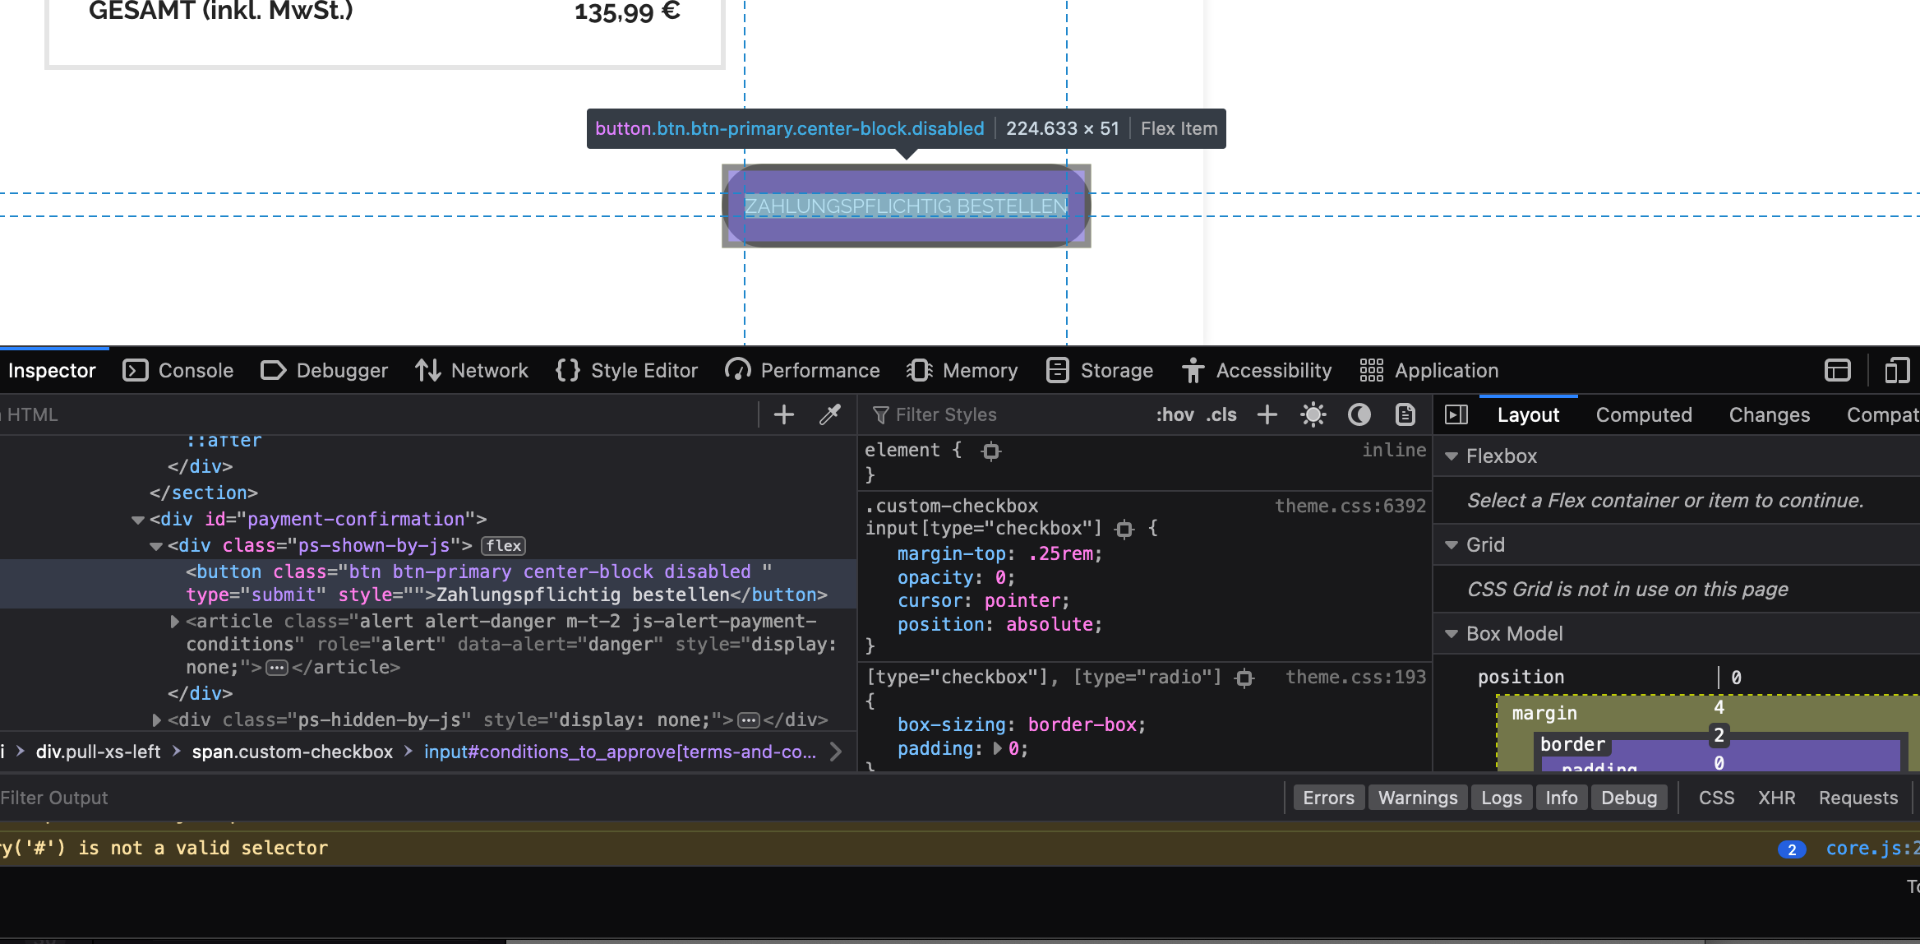Add new style rule with plus icon
Screen dimensions: 1920x944
[1267, 415]
